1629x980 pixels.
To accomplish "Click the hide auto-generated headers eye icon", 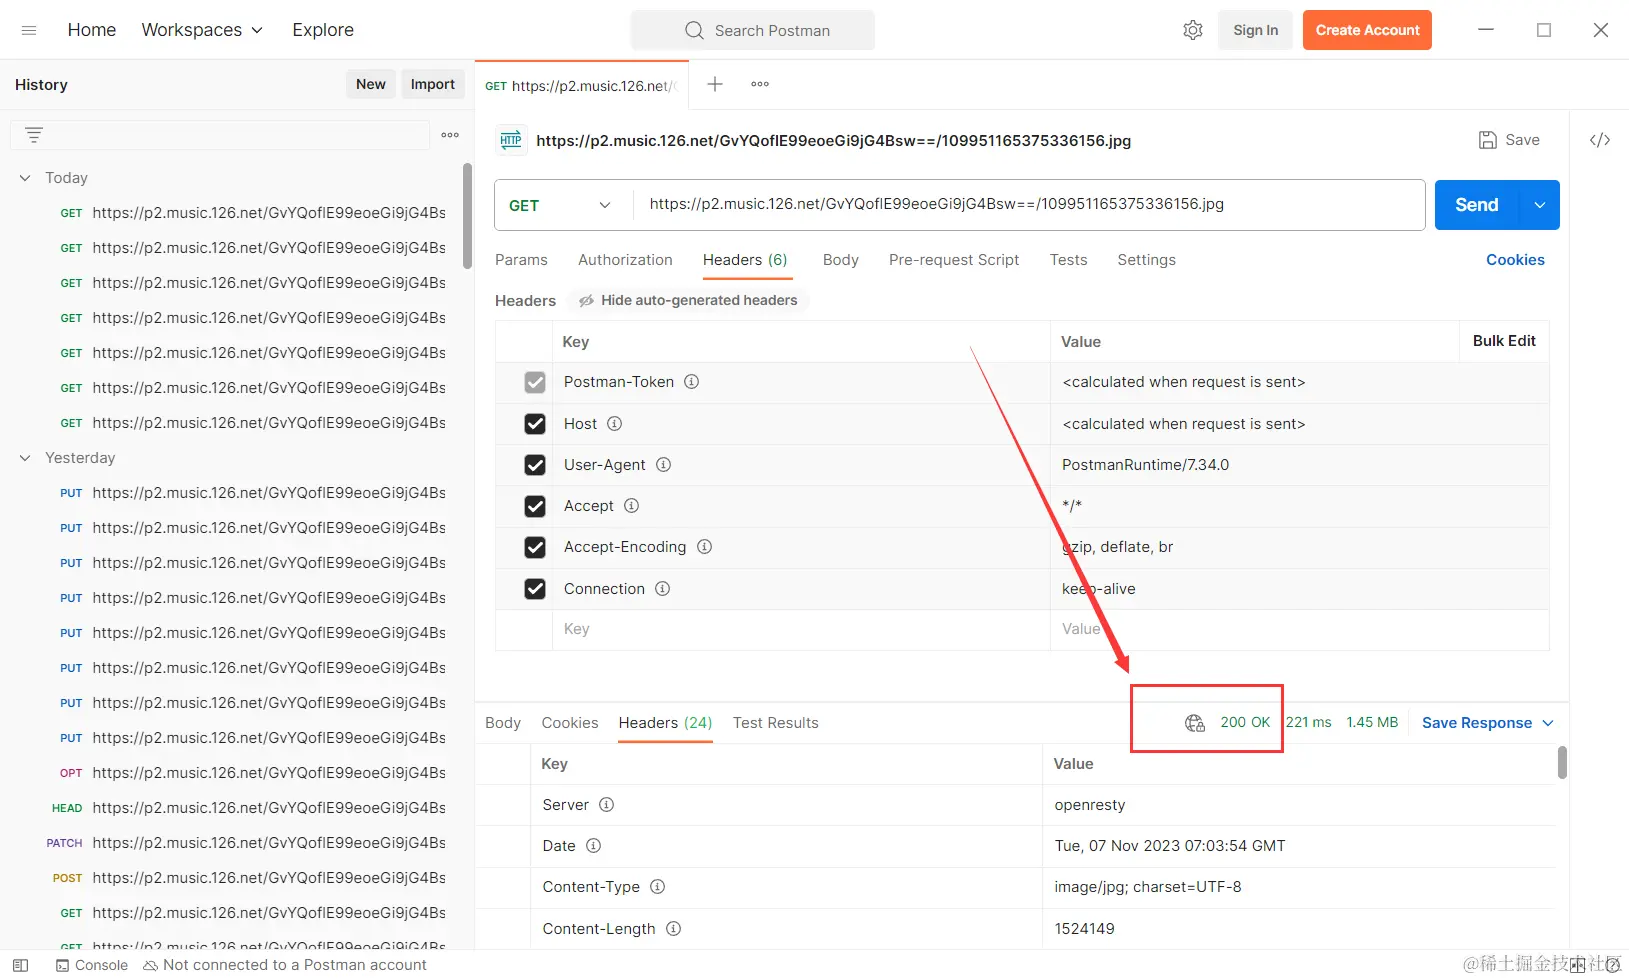I will [x=587, y=300].
